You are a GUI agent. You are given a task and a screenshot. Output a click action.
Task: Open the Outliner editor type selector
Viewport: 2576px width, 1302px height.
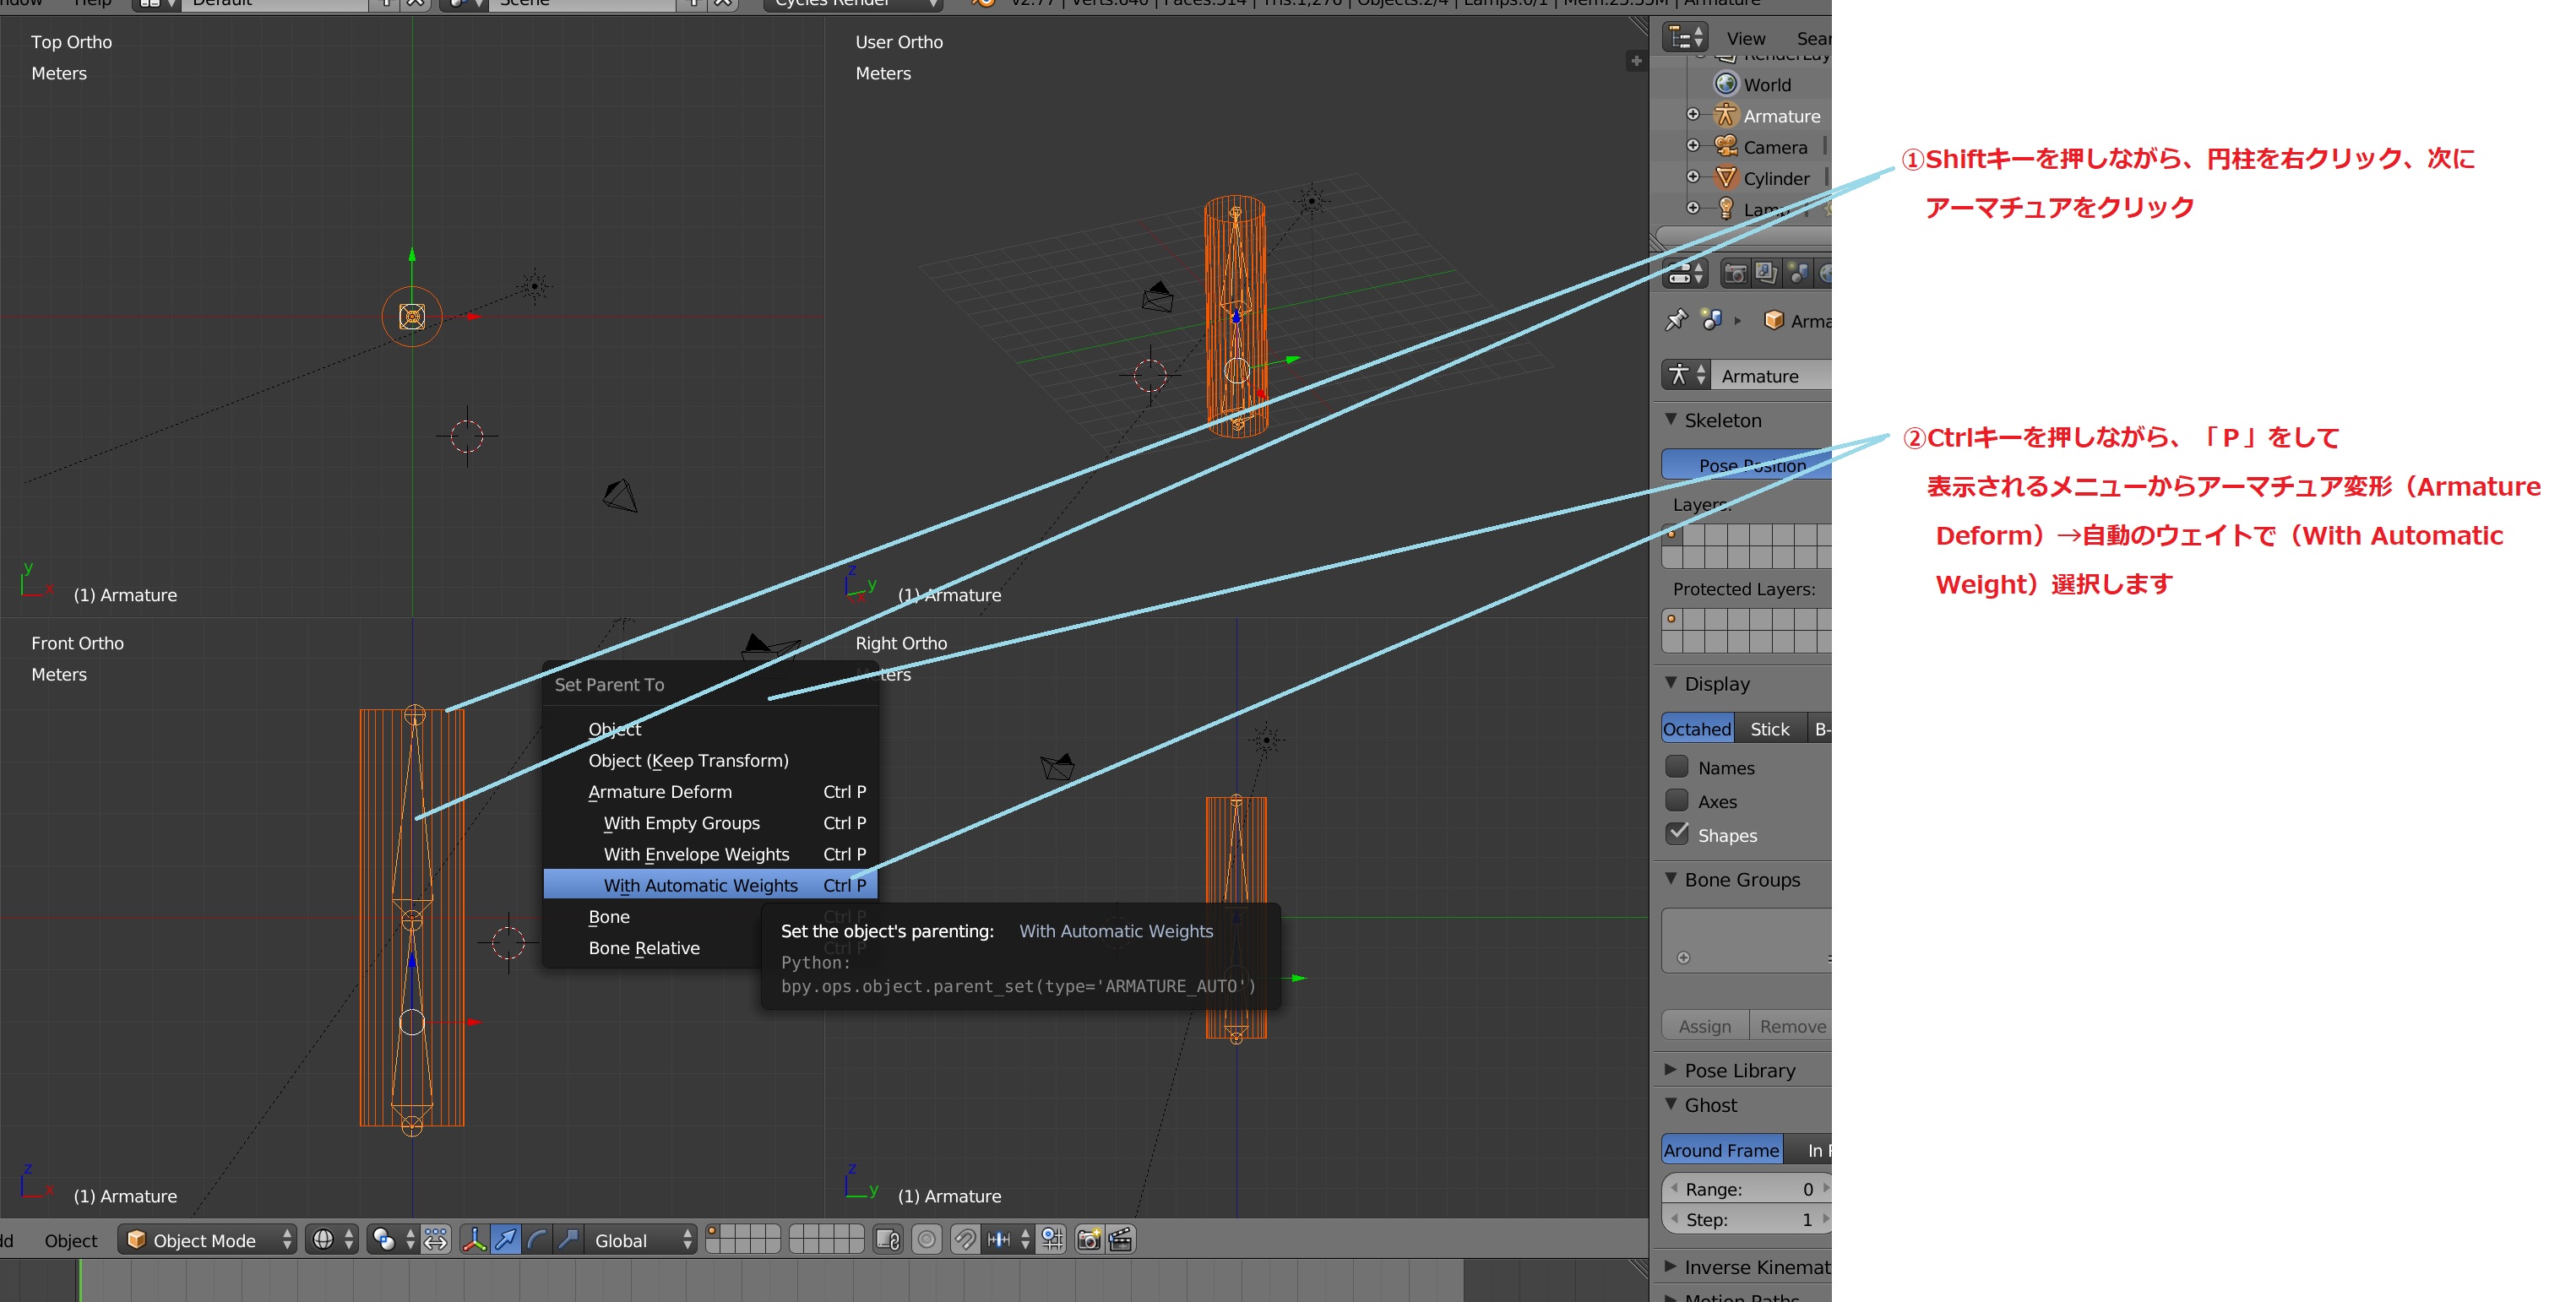[x=1685, y=38]
